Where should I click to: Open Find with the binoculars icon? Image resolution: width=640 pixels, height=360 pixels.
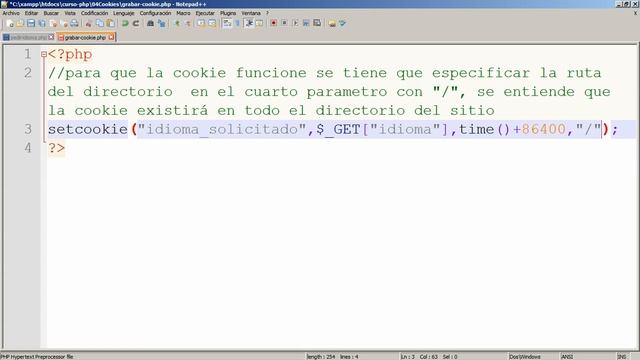coord(150,24)
